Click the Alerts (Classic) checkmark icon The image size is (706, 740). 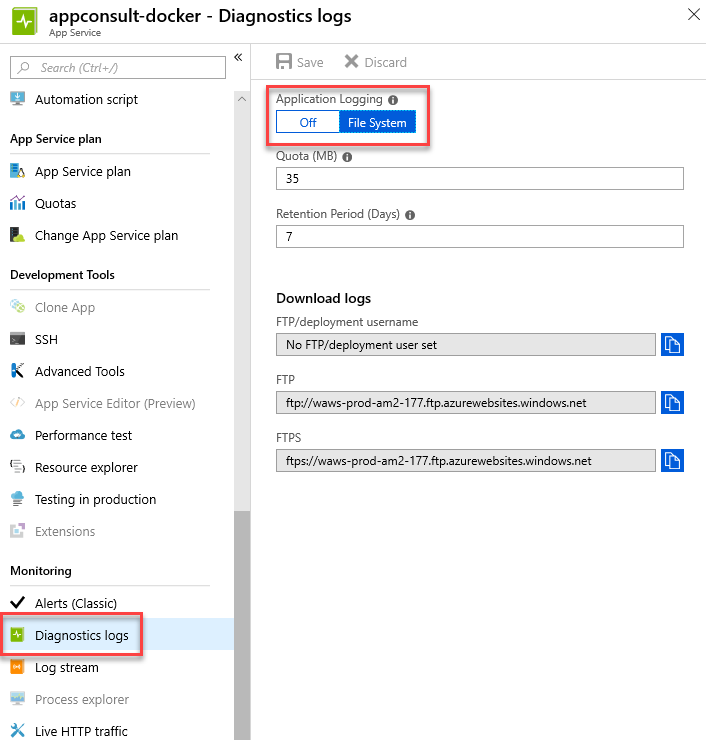[x=17, y=603]
